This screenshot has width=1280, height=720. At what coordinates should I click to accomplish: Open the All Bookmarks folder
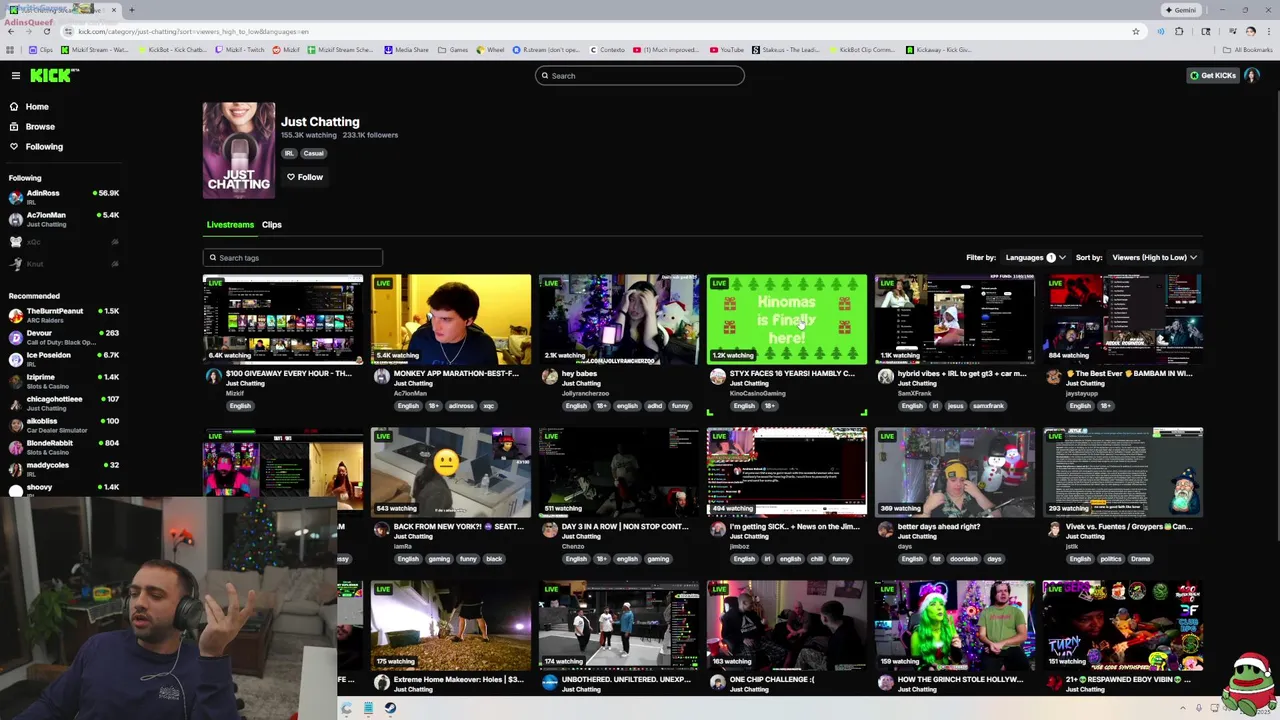click(1248, 49)
